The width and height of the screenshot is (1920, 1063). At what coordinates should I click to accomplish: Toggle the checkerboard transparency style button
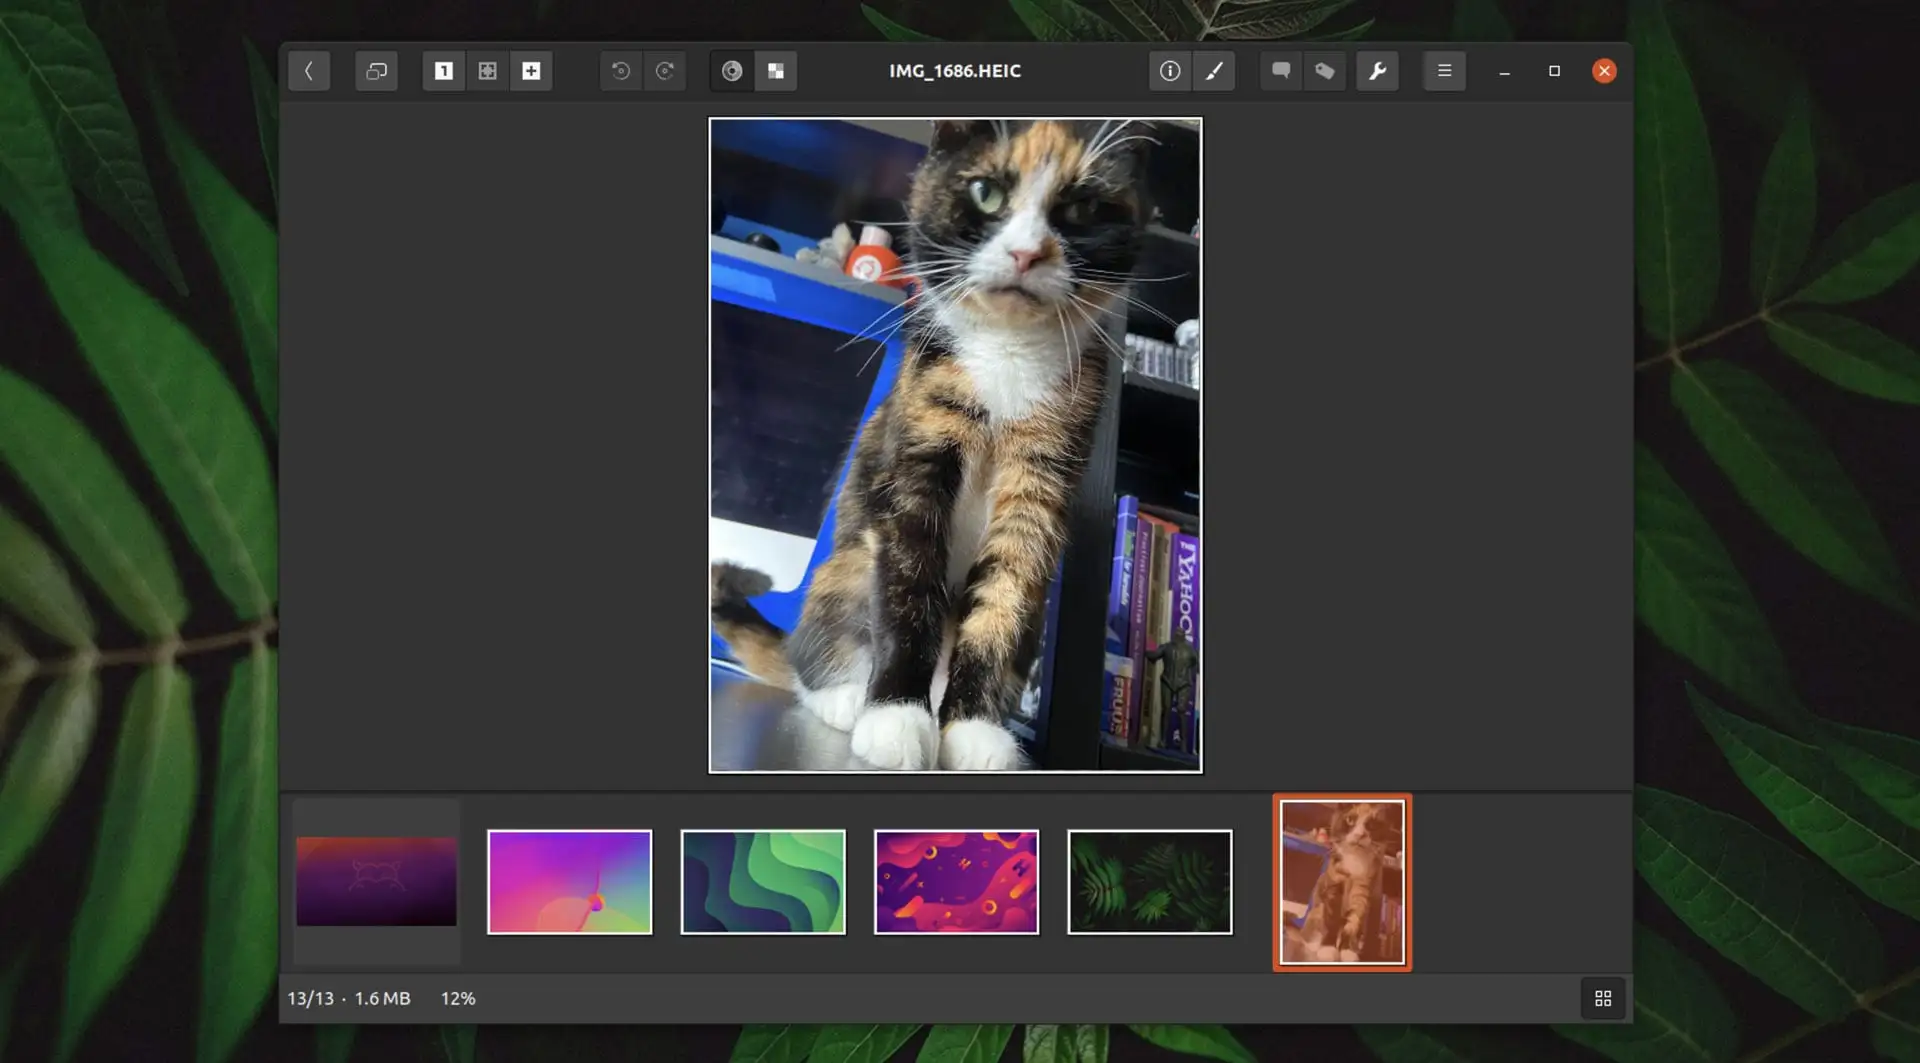click(776, 71)
